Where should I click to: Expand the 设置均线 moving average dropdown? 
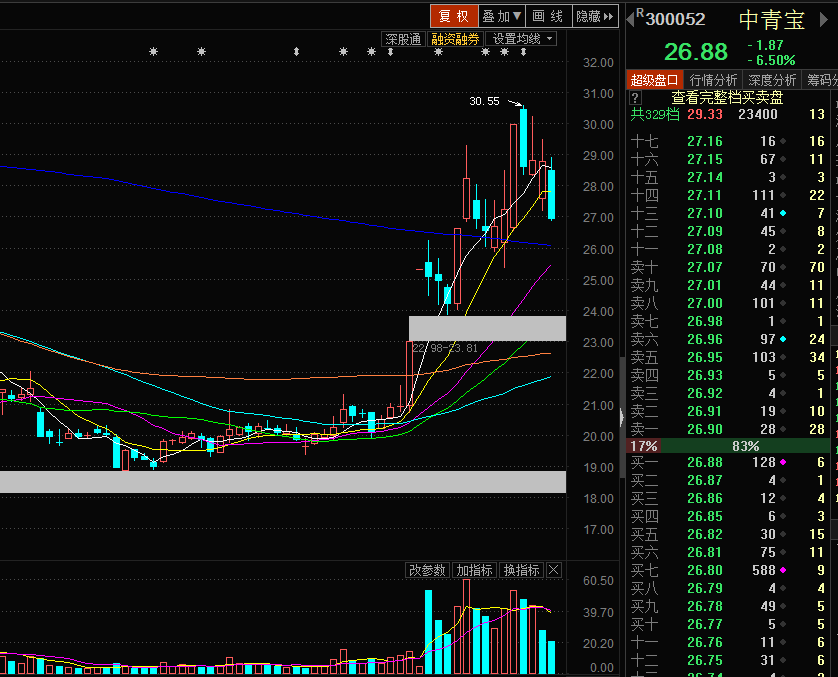521,39
